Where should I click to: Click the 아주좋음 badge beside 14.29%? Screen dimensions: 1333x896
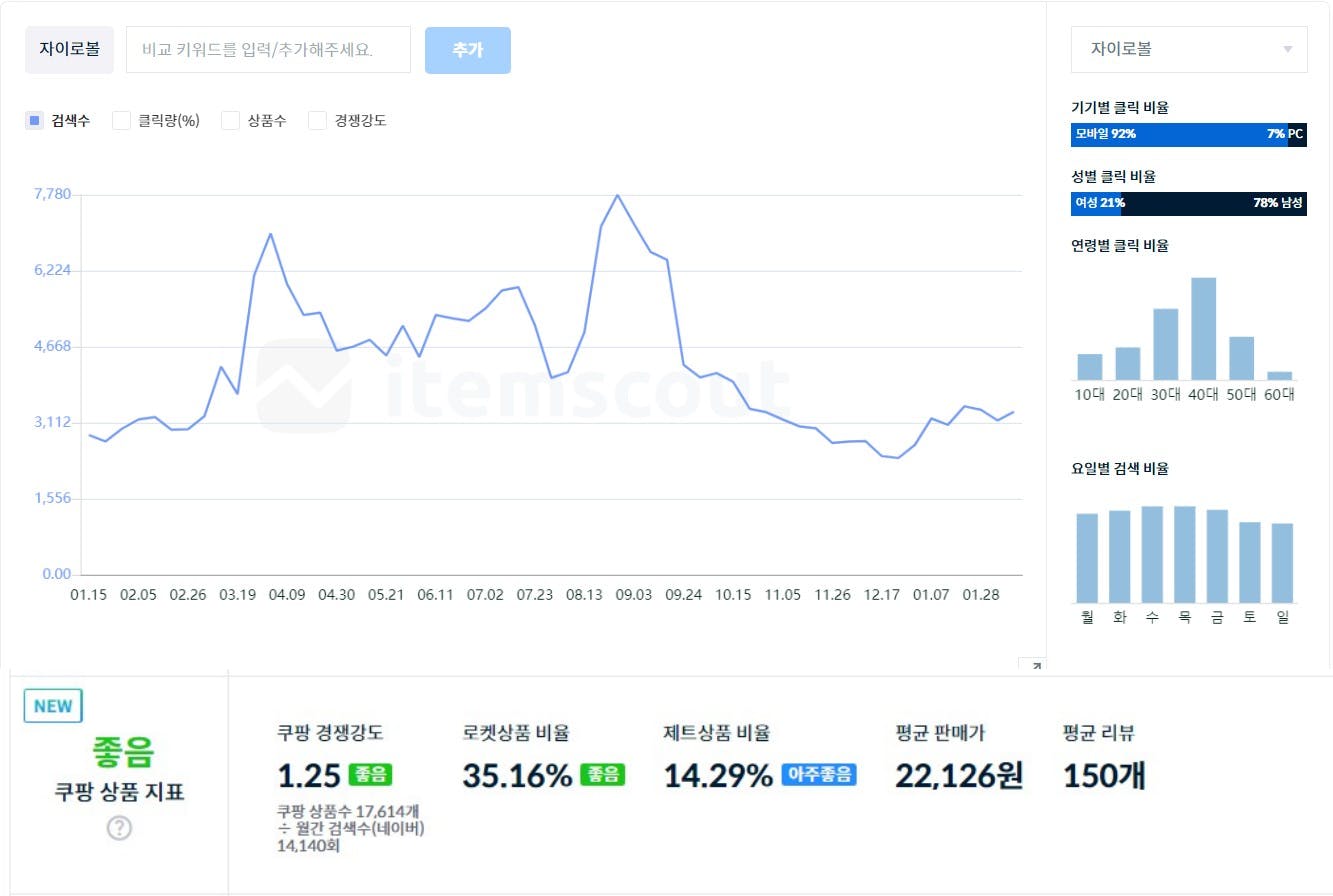819,775
